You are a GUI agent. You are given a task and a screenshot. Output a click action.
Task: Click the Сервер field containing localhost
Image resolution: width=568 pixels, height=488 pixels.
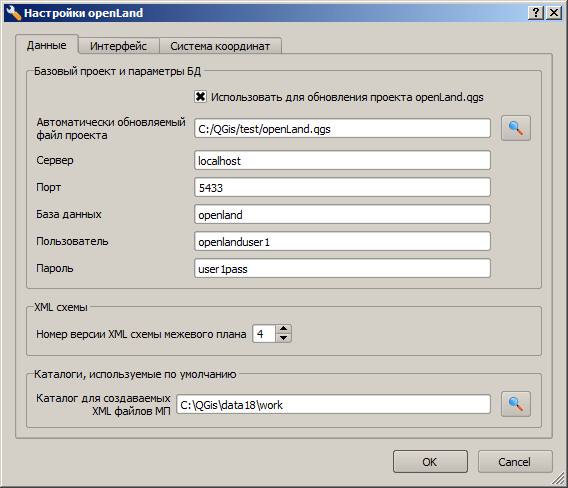(342, 160)
